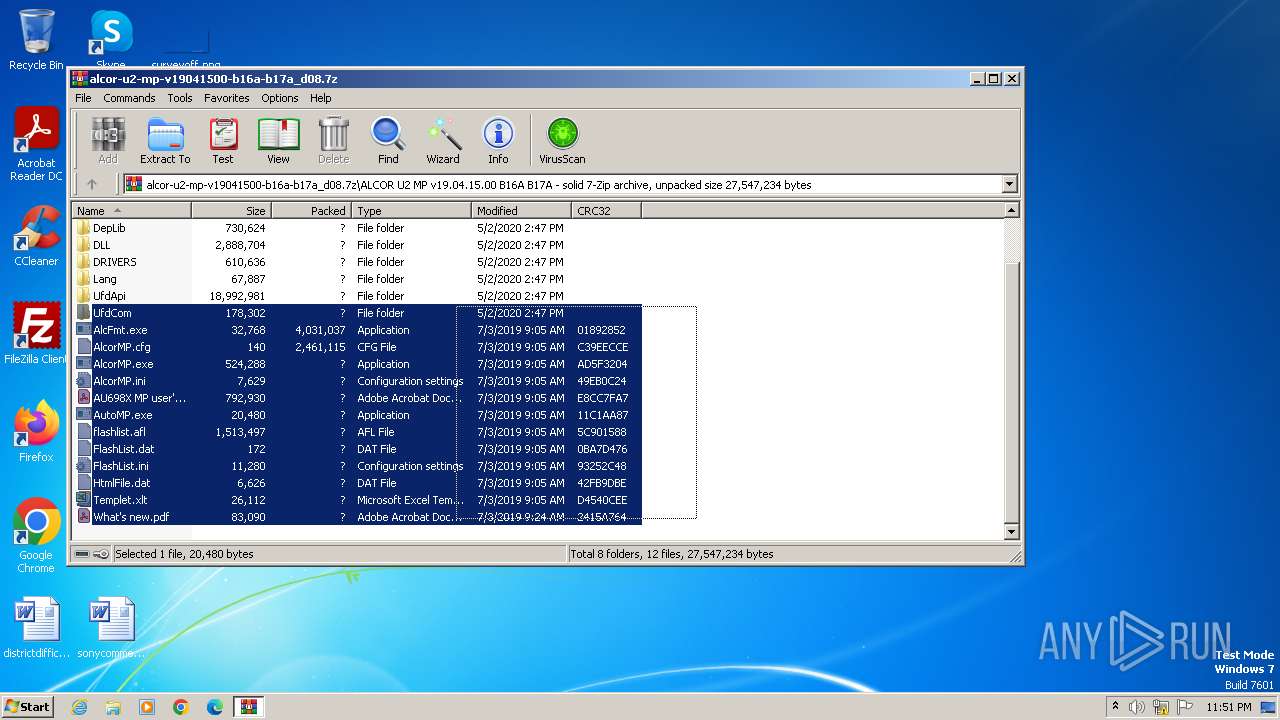This screenshot has width=1280, height=720.
Task: Open Firefox desktop shortcut
Action: (x=36, y=432)
